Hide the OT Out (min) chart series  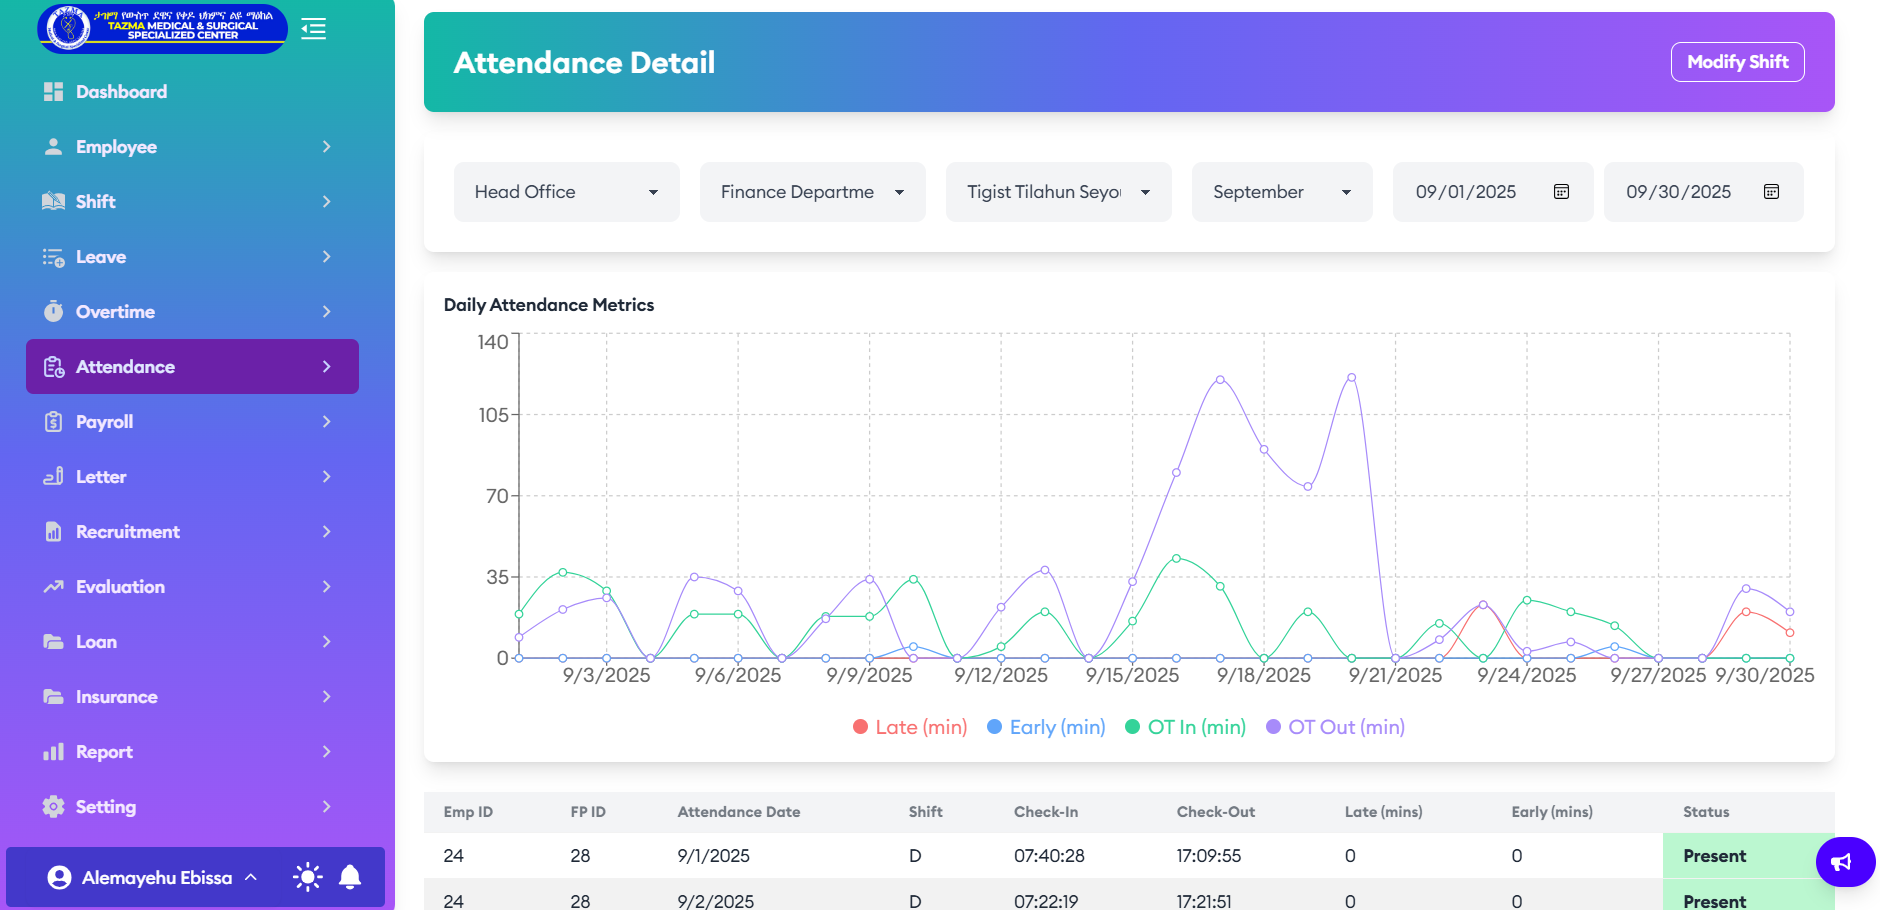pyautogui.click(x=1336, y=727)
